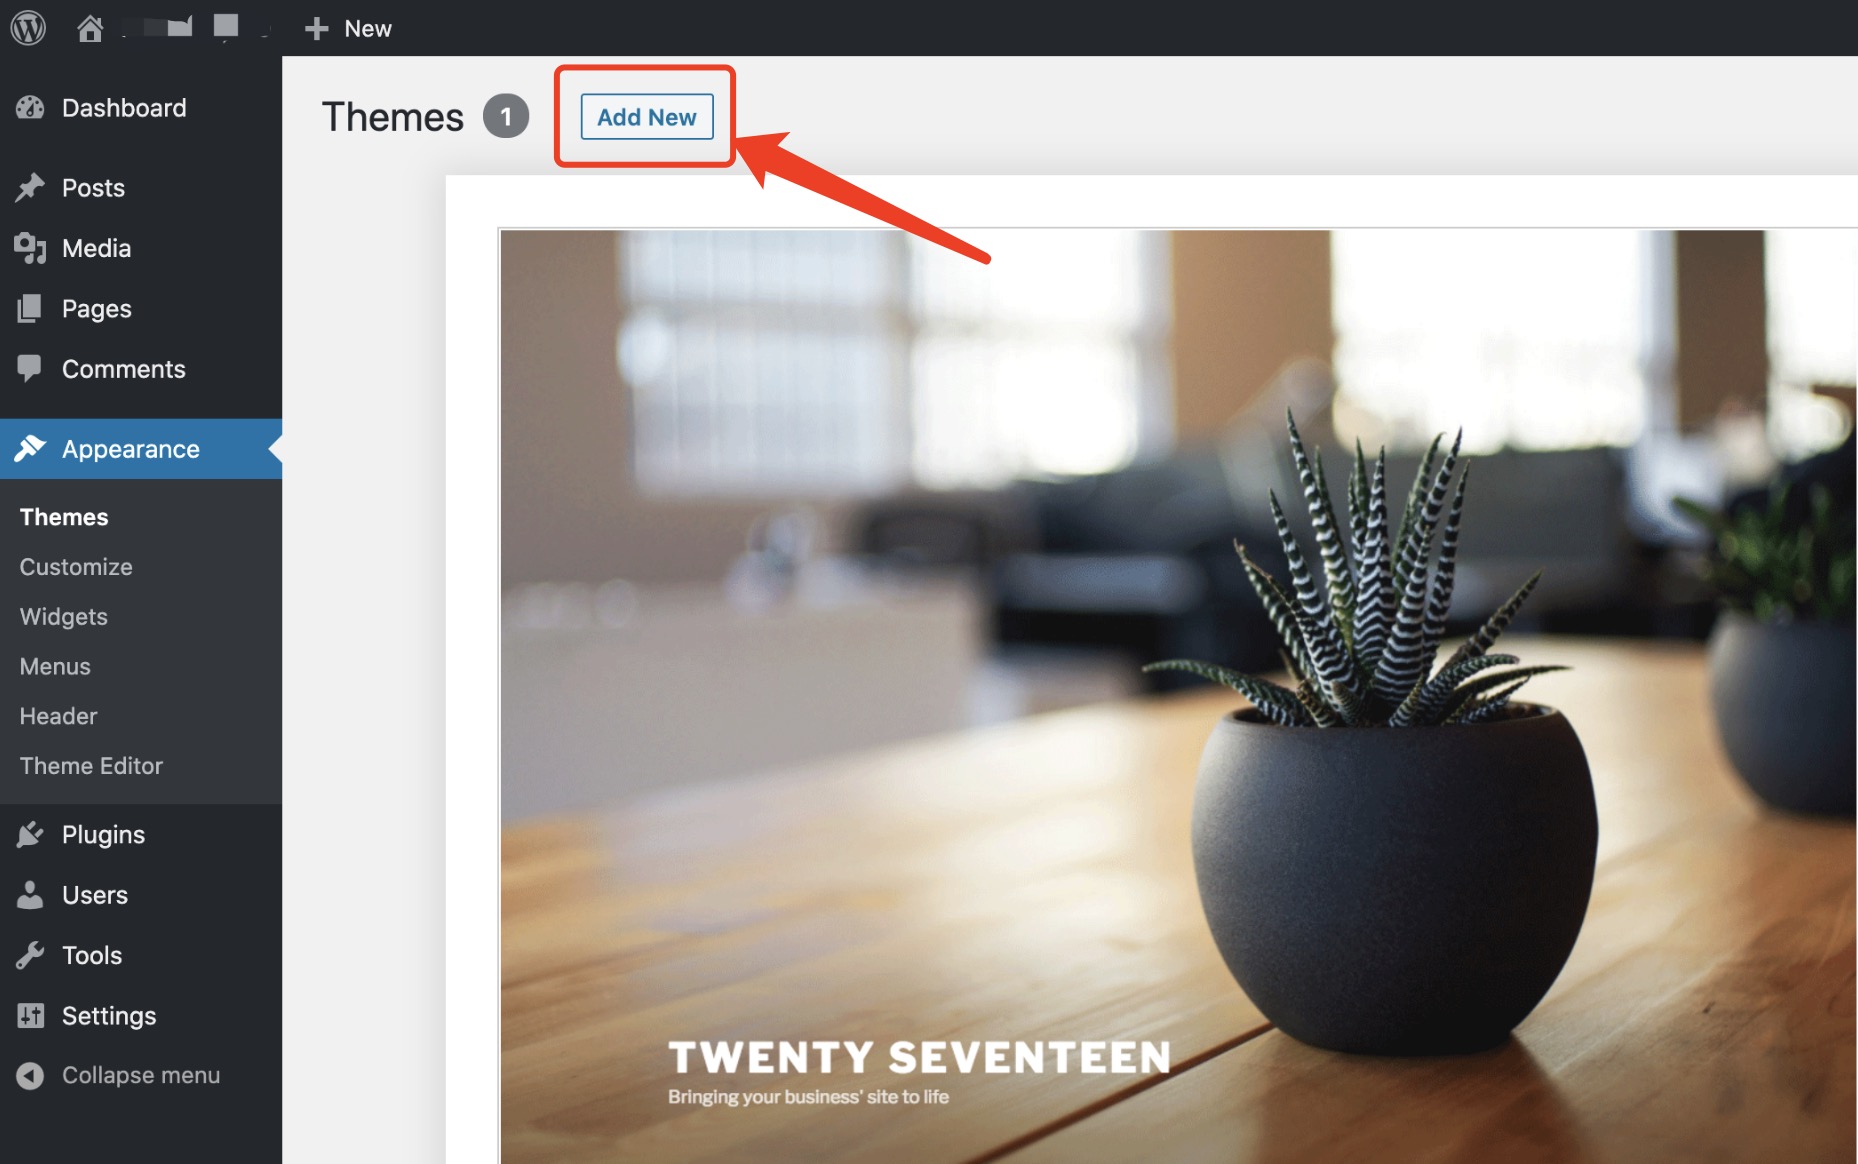Visit site via home icon
1858x1164 pixels.
click(90, 28)
